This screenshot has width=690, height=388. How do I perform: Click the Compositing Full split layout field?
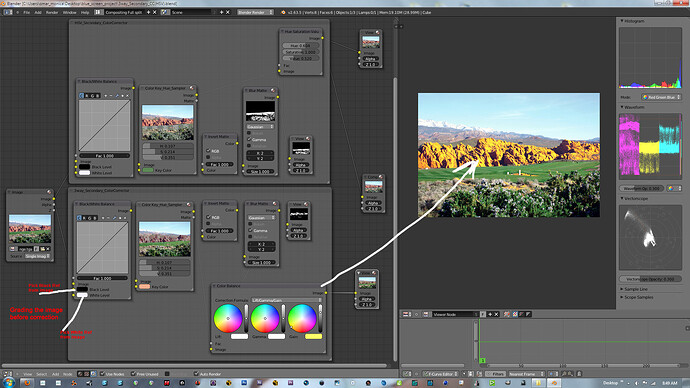(x=124, y=12)
